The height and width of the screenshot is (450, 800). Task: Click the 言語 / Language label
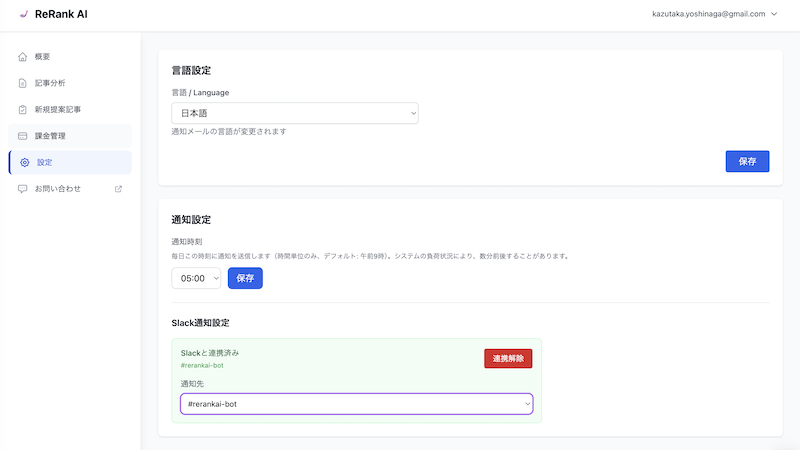tap(200, 93)
